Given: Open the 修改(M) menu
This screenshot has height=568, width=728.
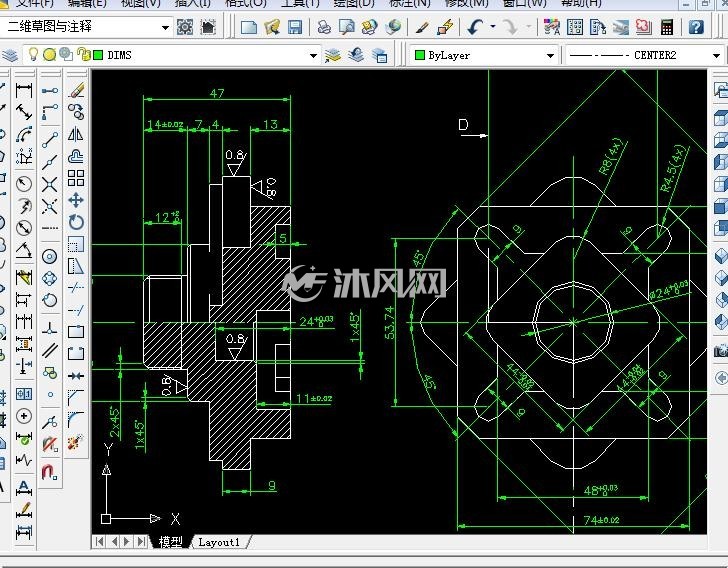Looking at the screenshot, I should (x=466, y=3).
